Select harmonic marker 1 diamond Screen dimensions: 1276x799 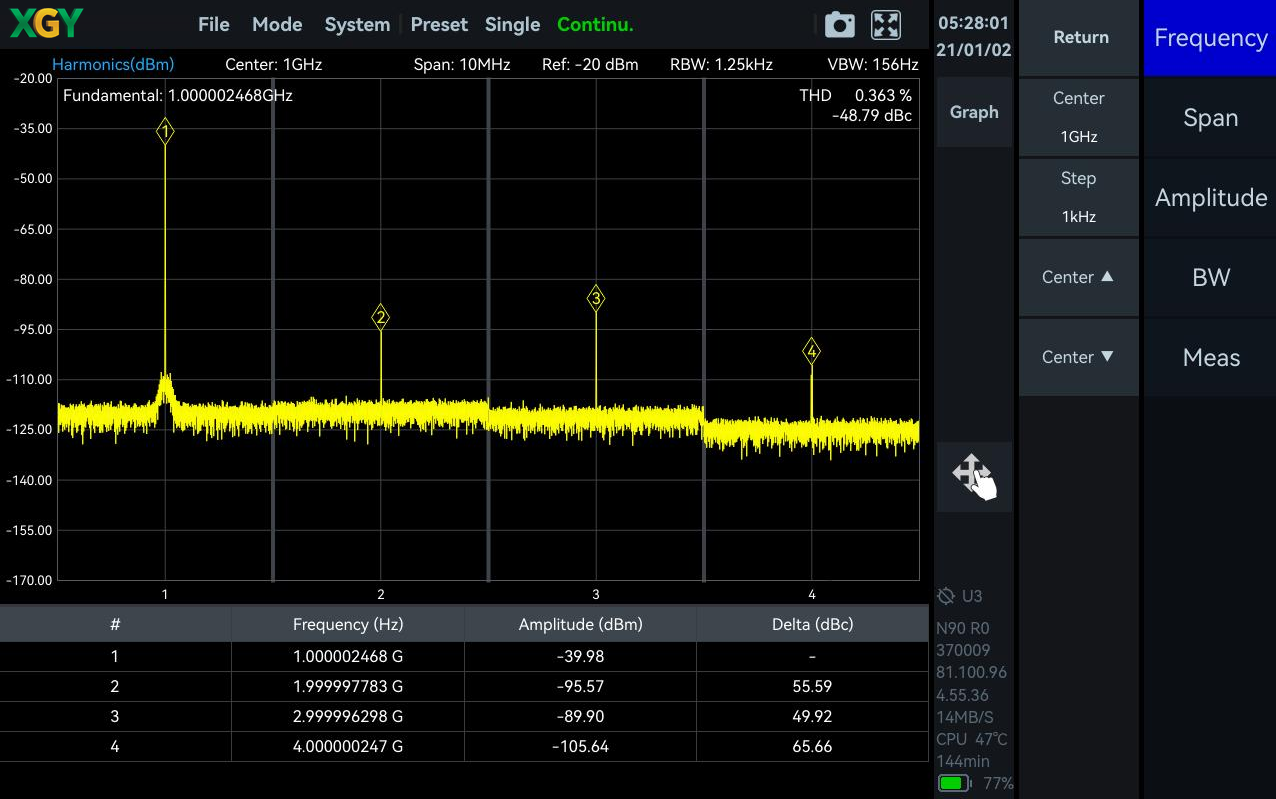pos(165,131)
